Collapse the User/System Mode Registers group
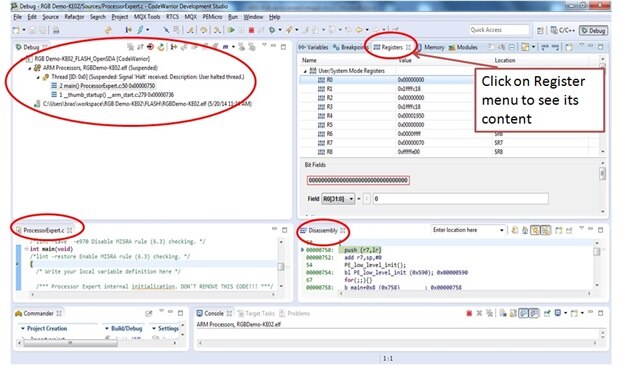620x365 pixels. [305, 71]
